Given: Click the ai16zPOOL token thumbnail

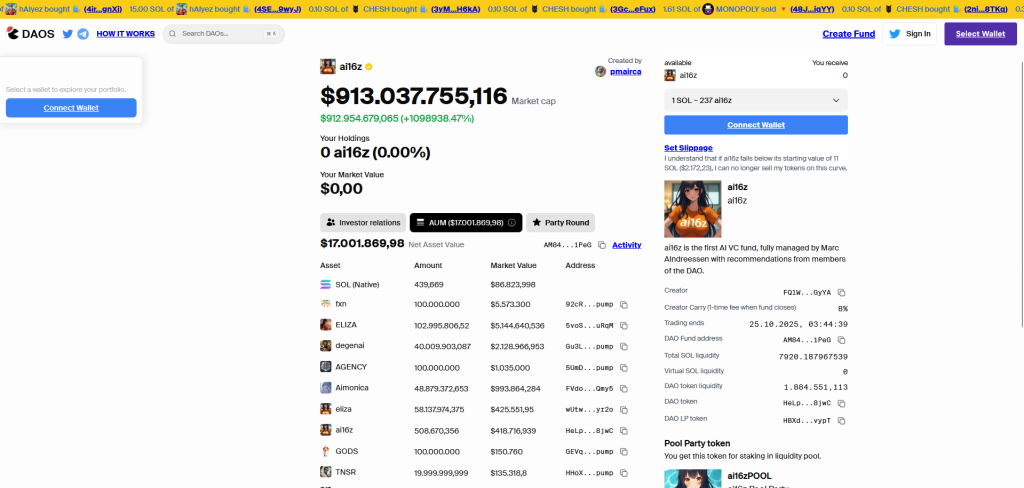Looking at the screenshot, I should click(x=693, y=479).
